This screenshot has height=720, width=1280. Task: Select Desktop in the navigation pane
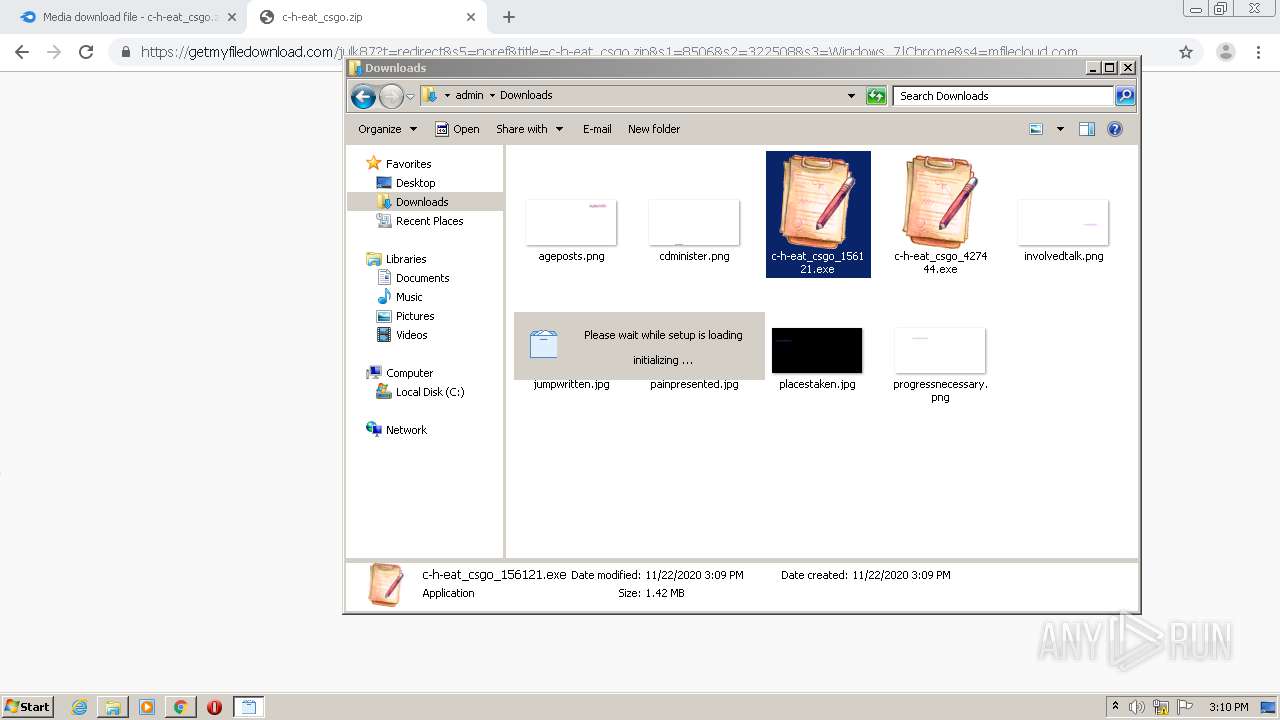[406, 183]
